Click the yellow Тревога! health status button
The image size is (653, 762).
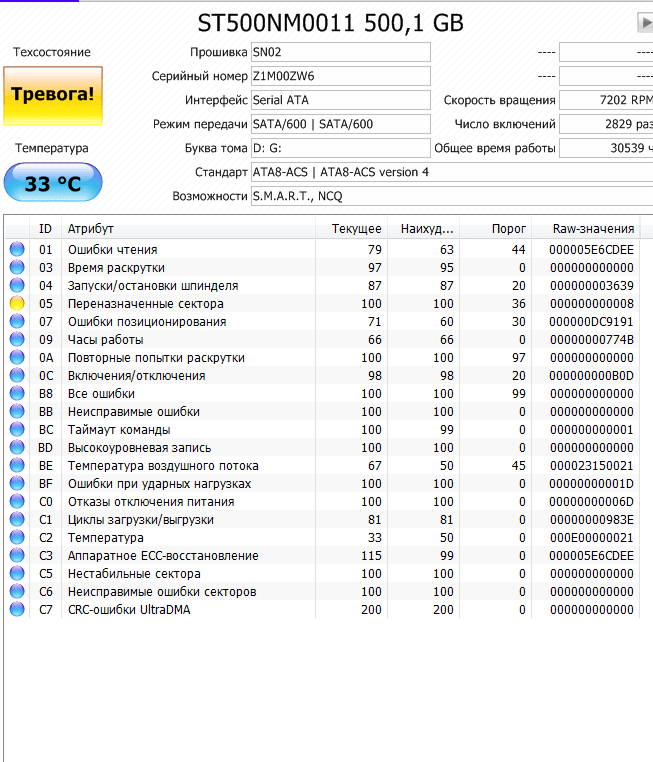53,96
